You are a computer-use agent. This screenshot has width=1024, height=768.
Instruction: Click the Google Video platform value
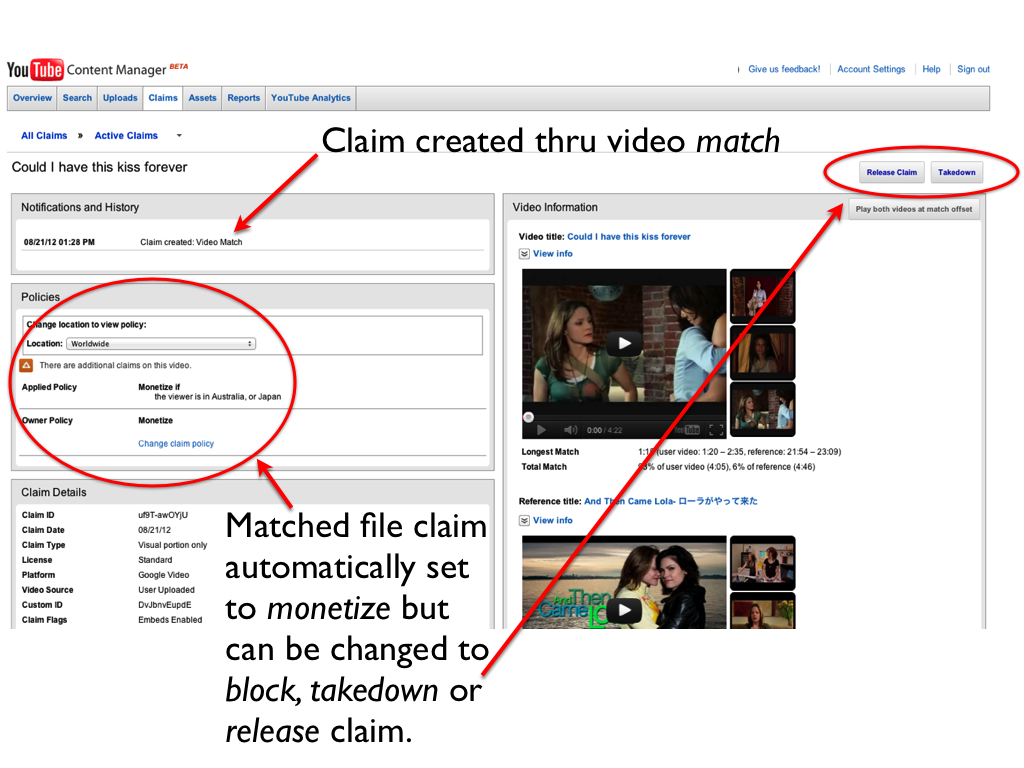163,575
